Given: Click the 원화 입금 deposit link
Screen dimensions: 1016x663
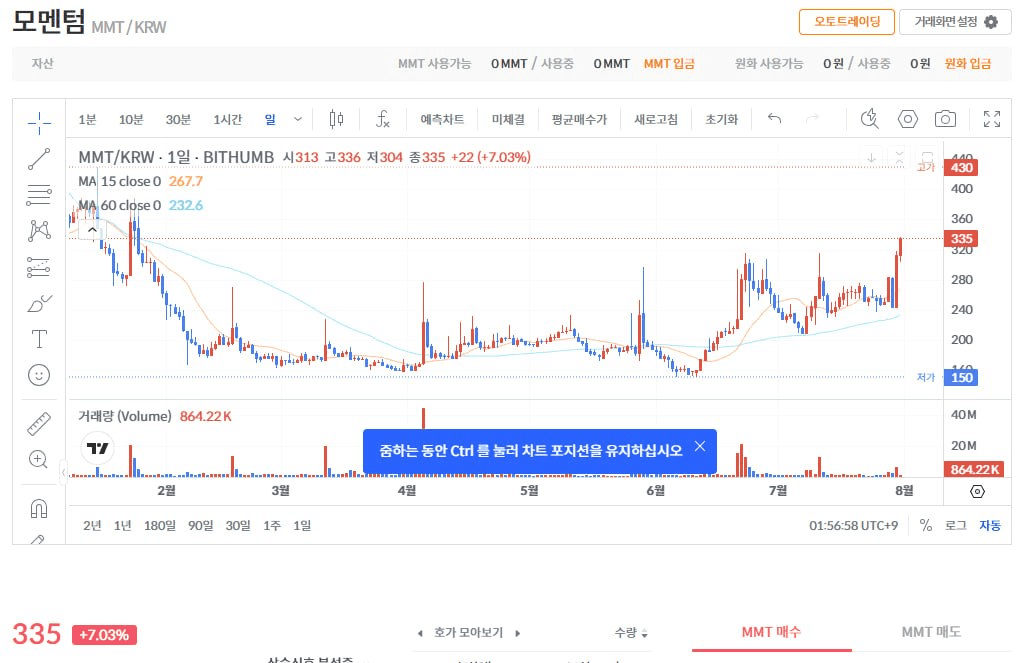Looking at the screenshot, I should (x=968, y=64).
